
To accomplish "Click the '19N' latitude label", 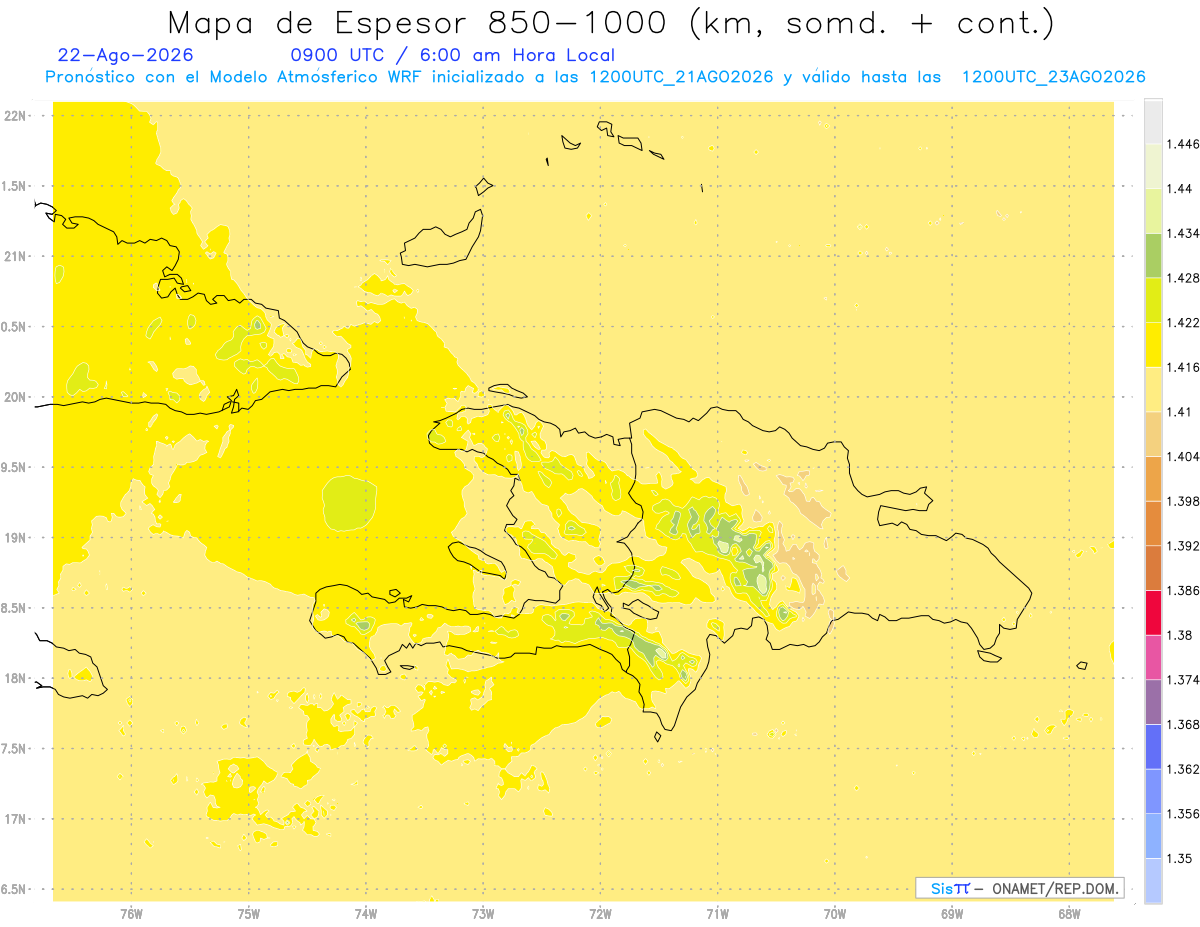I will pyautogui.click(x=14, y=538).
